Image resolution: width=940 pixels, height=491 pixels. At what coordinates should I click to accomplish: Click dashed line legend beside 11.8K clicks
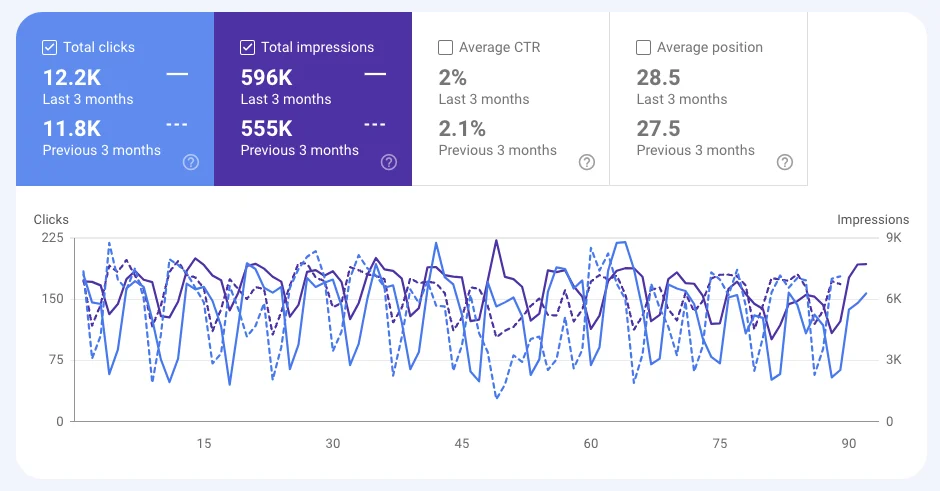177,125
